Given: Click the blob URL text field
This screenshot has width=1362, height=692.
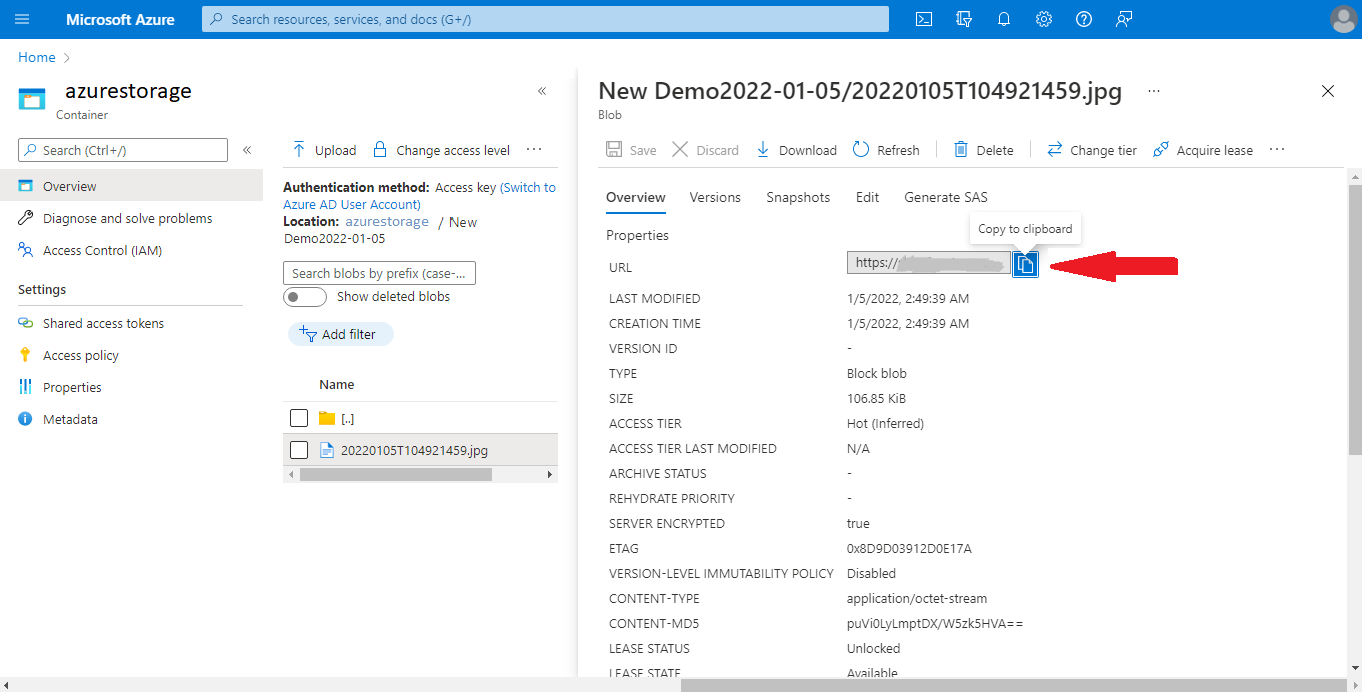Looking at the screenshot, I should 929,263.
